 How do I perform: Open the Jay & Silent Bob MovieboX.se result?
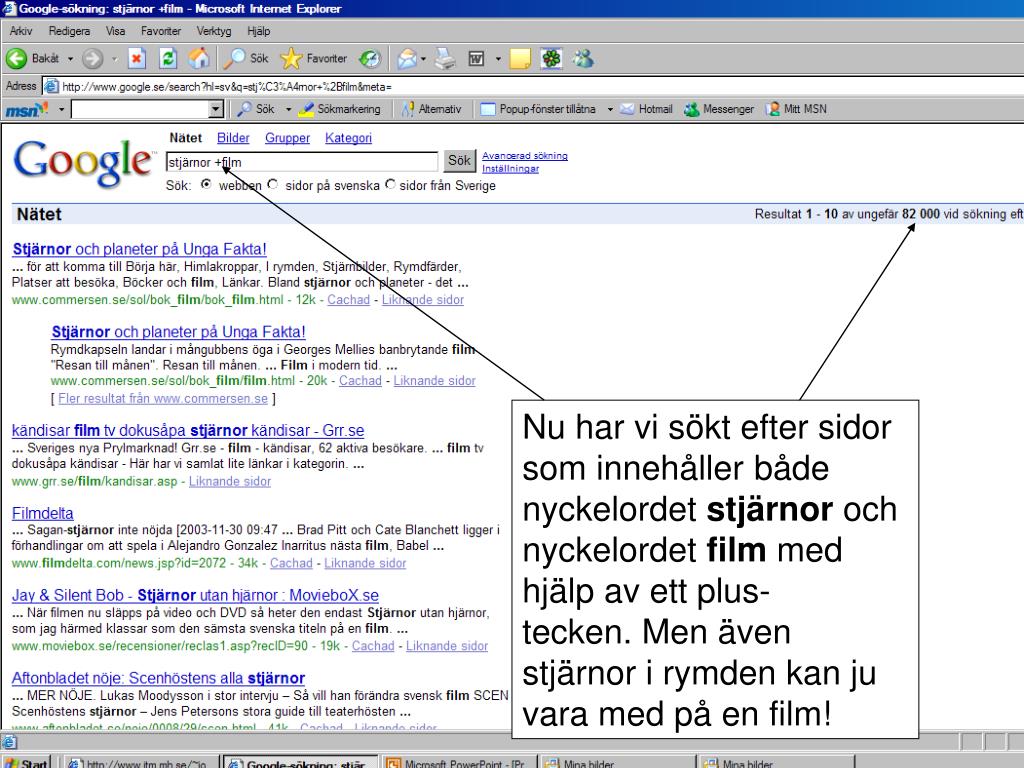195,596
